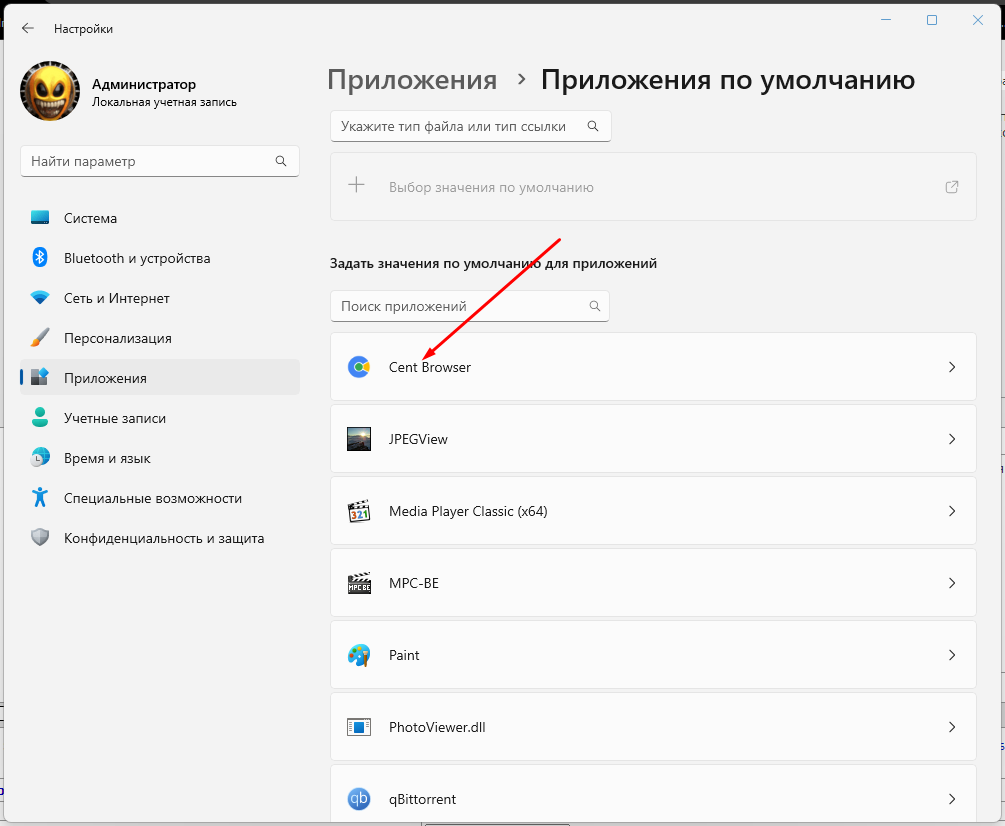Click the Media Player Classic clapperboard icon
Screen dimensions: 1005x826
click(x=359, y=511)
